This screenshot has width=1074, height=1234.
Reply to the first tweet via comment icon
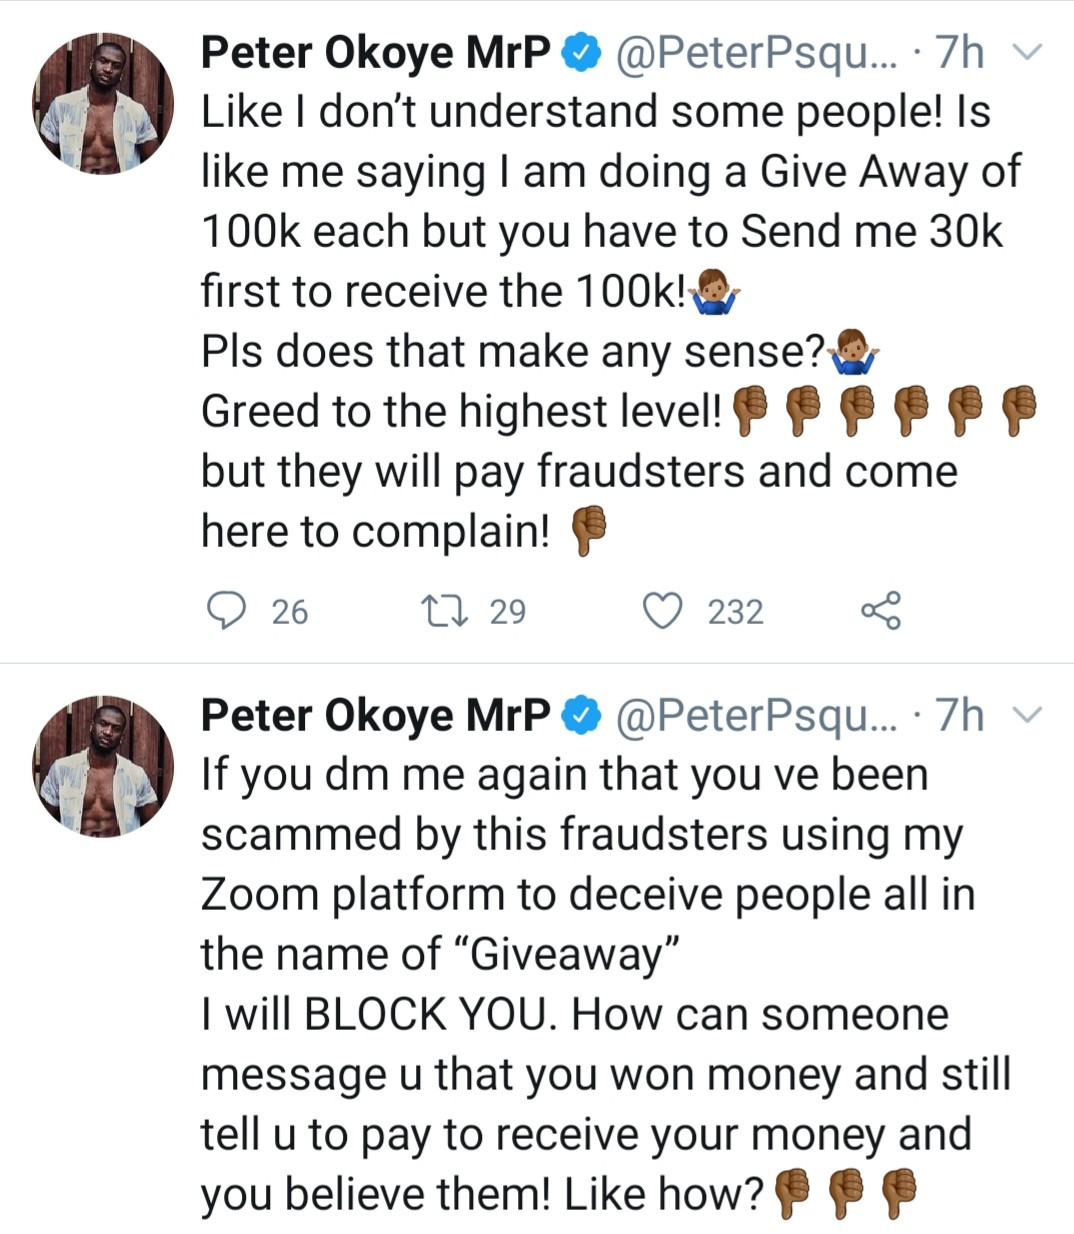[226, 610]
